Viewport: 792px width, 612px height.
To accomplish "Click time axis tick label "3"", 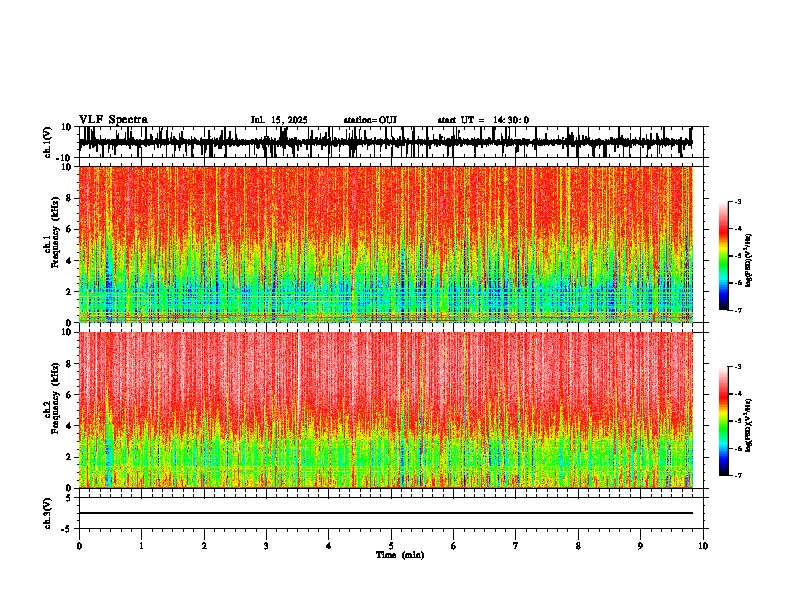I will click(266, 546).
